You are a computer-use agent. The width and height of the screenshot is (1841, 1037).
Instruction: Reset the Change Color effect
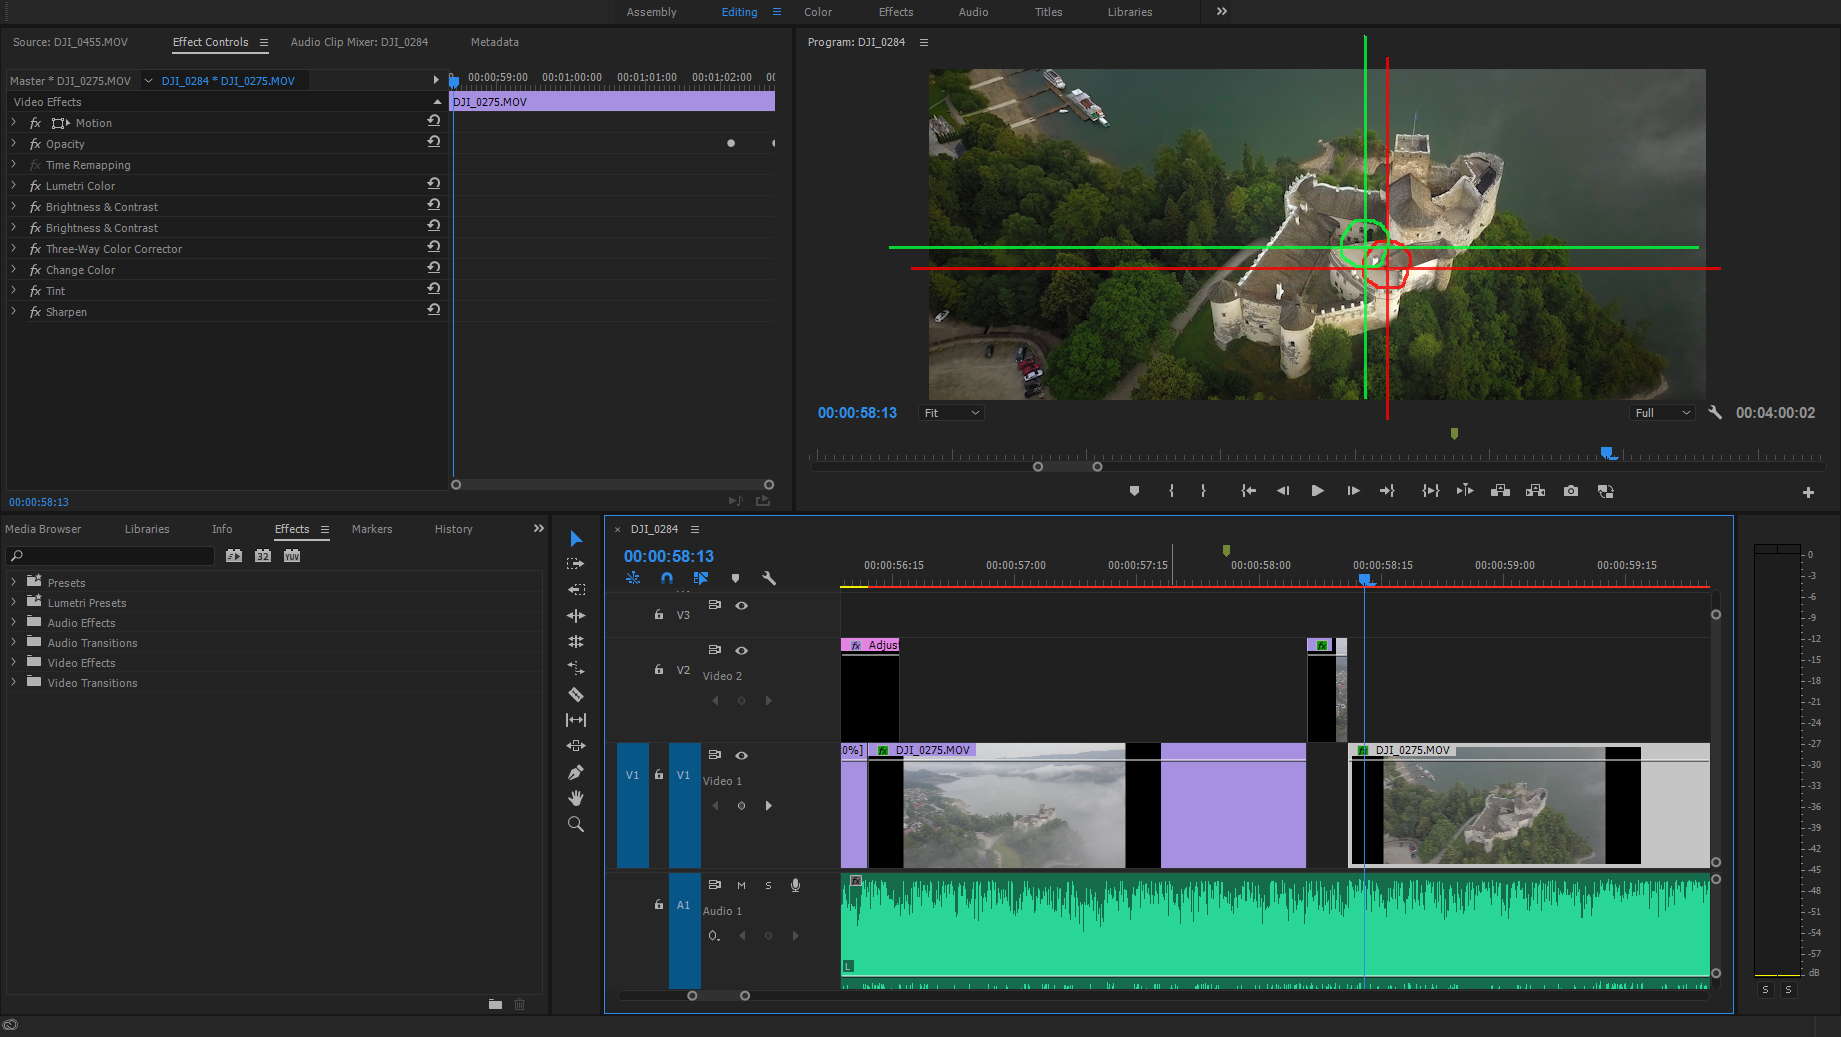point(433,268)
